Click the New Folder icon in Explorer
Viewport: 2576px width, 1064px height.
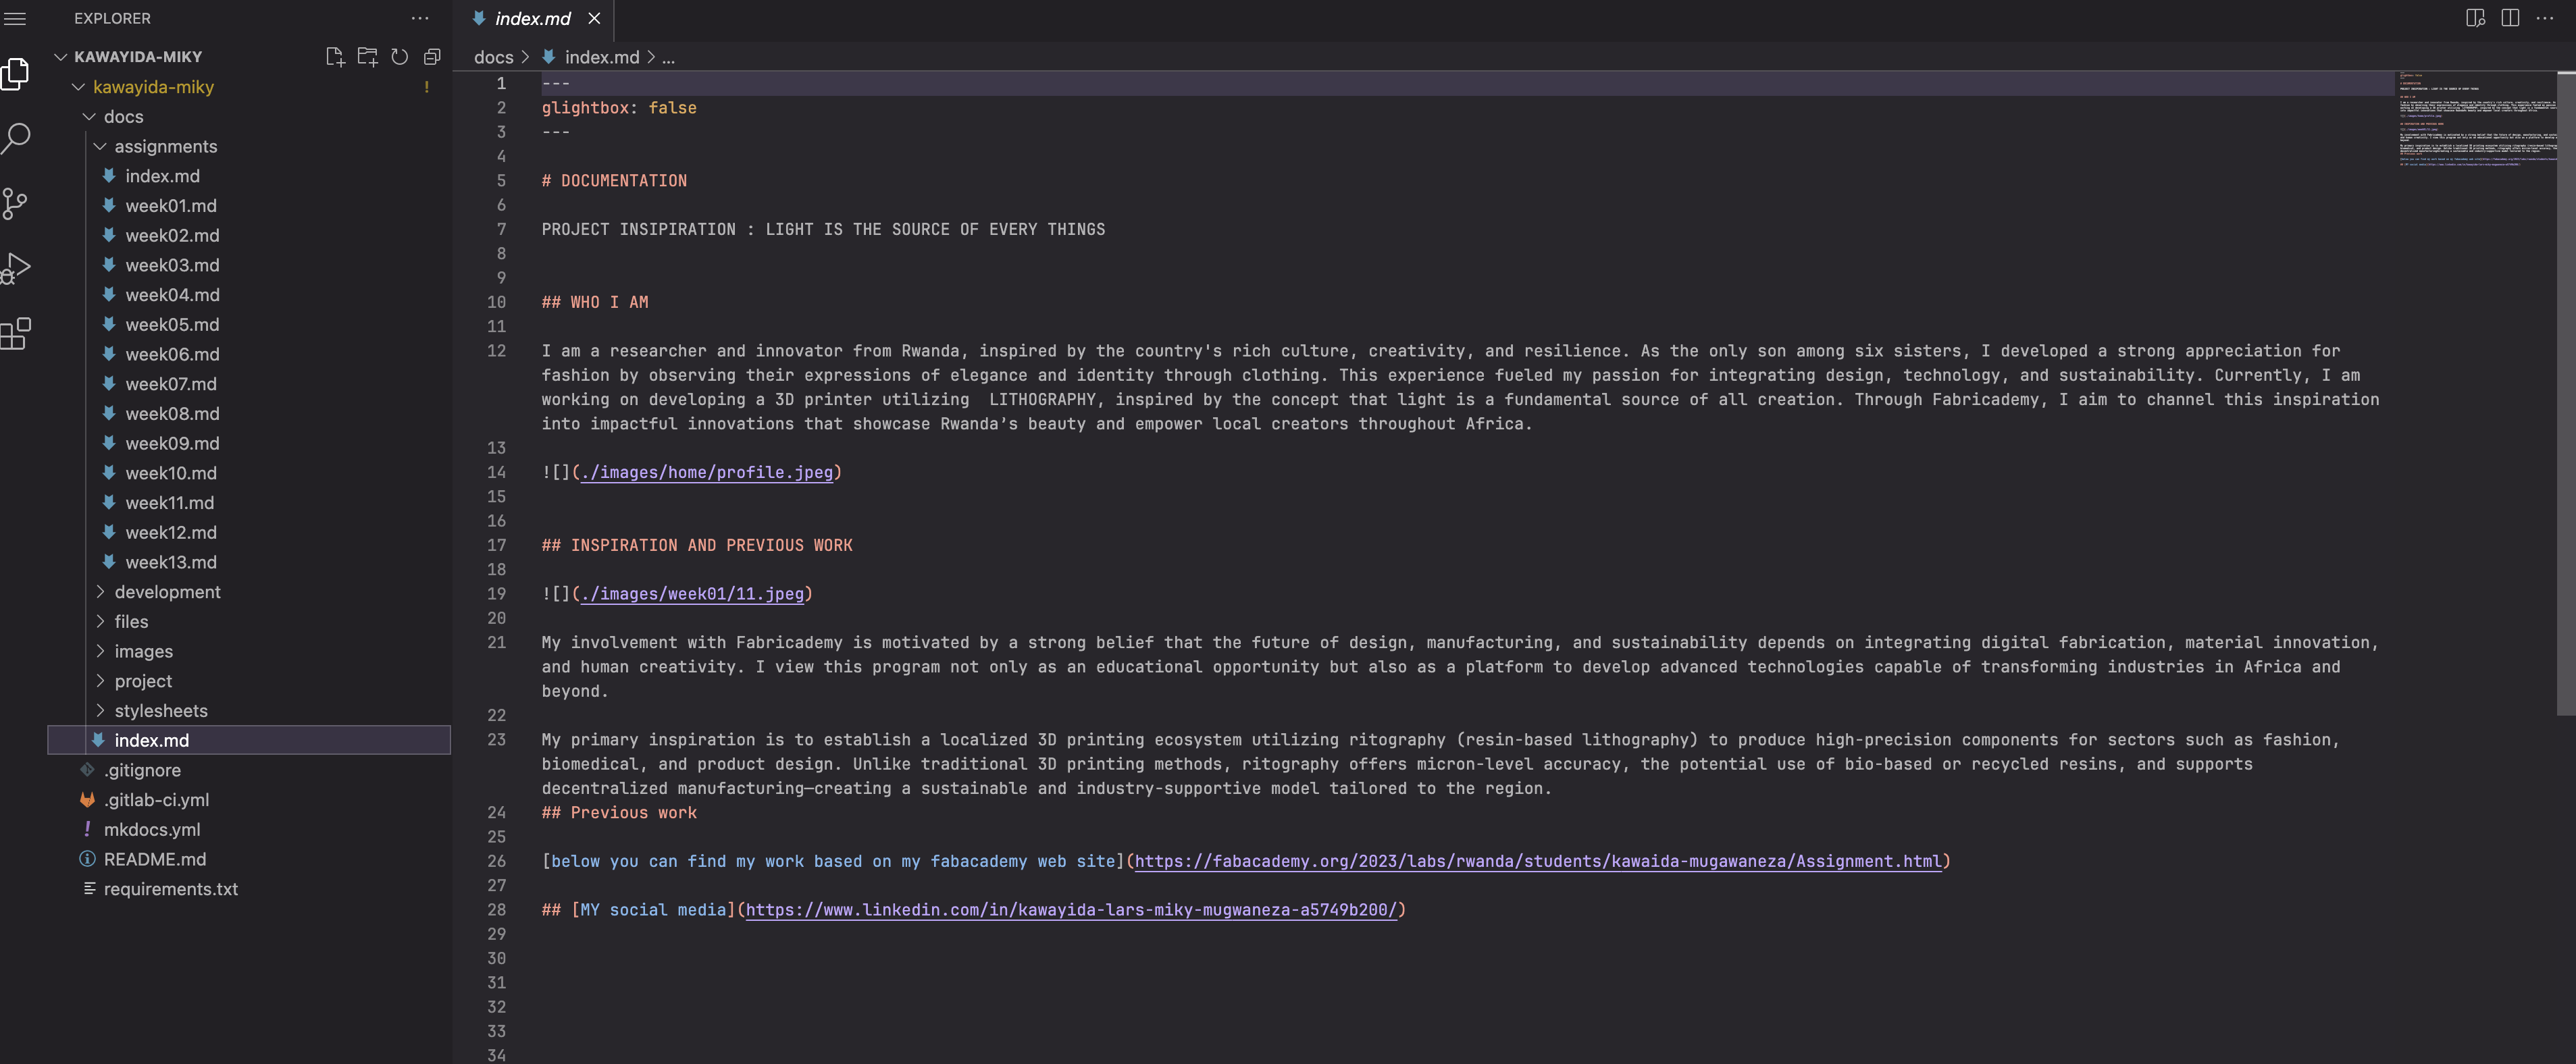point(367,57)
